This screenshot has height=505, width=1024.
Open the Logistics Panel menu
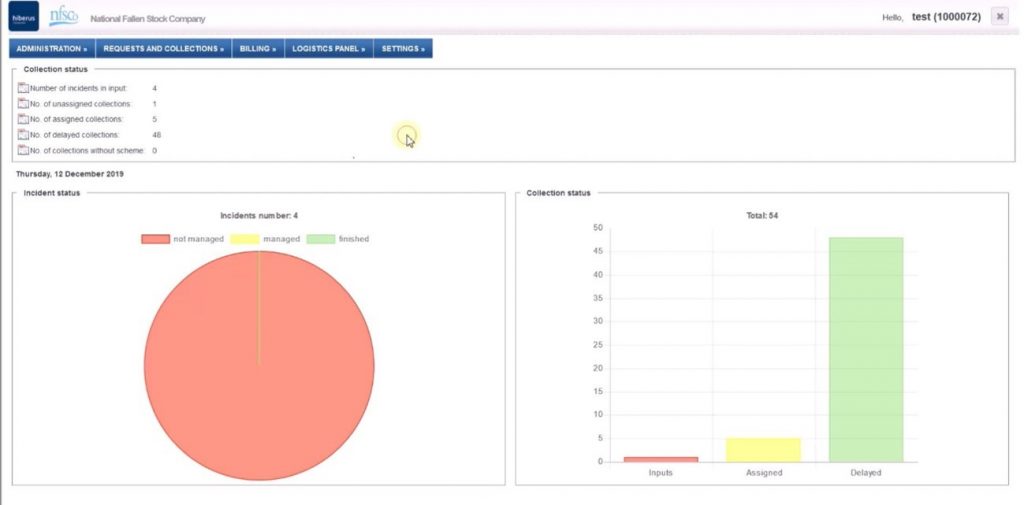(328, 48)
